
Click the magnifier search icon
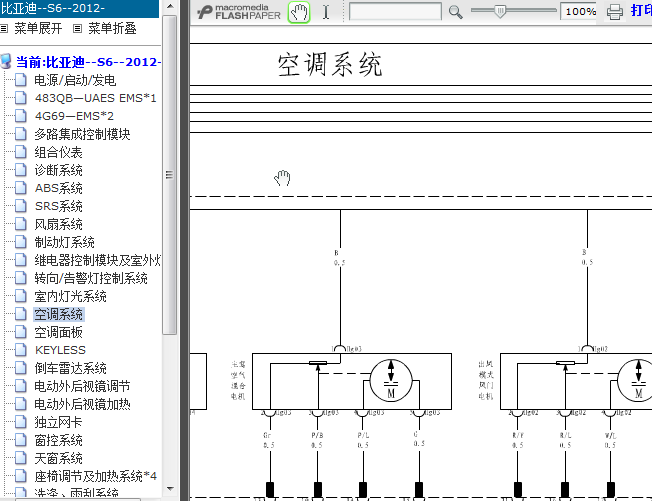(x=455, y=12)
